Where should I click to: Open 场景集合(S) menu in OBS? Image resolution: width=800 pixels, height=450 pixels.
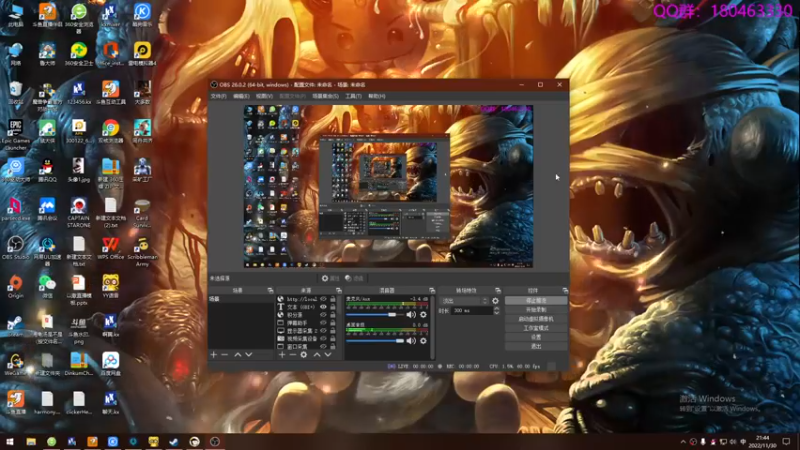[326, 96]
